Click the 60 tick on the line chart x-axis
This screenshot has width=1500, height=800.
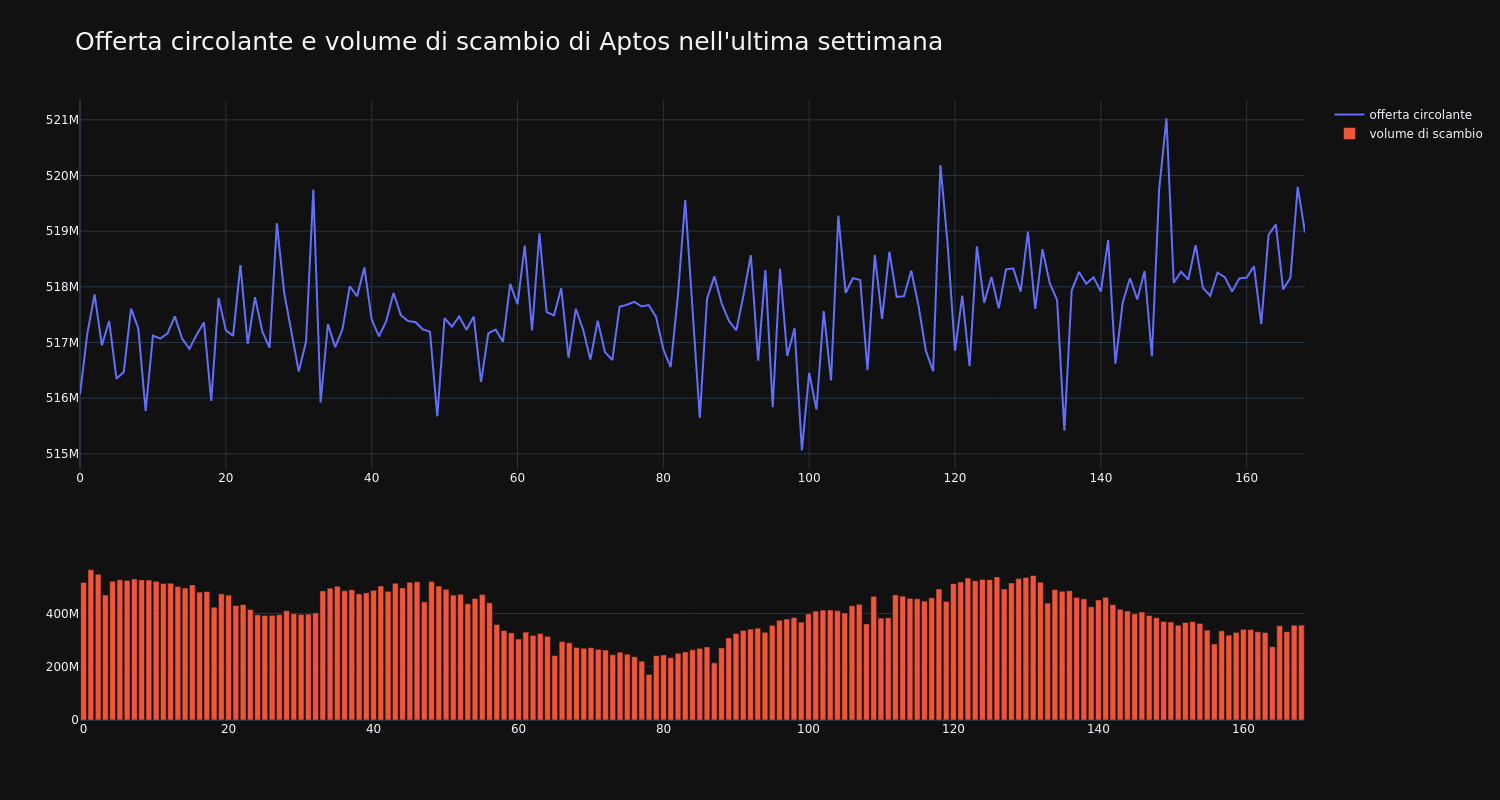click(517, 478)
